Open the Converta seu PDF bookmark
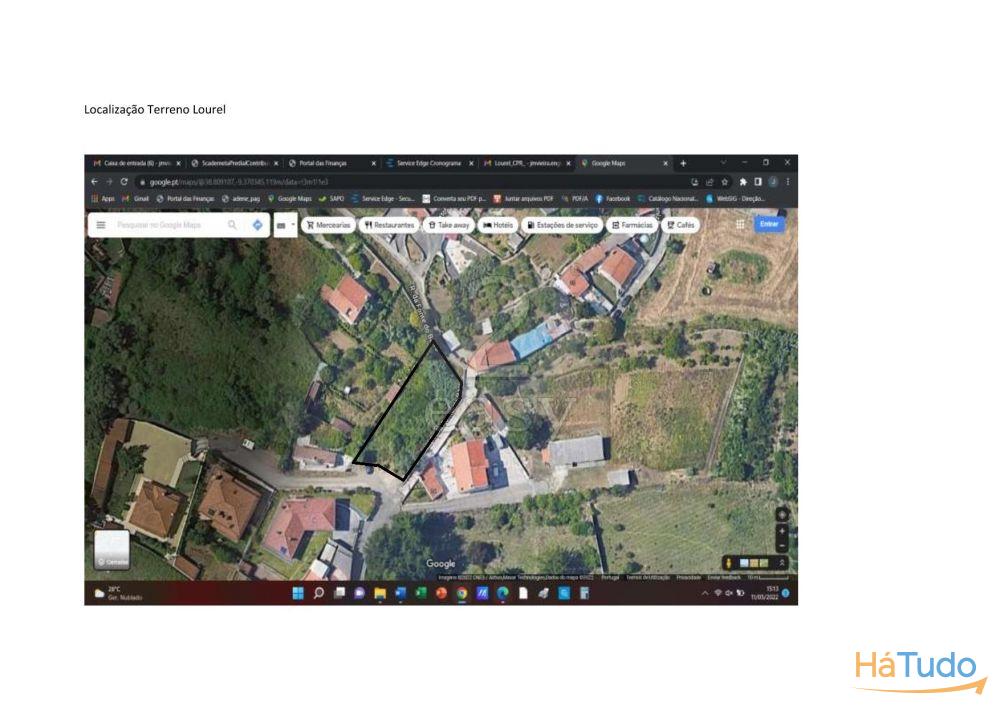The image size is (1000, 707). (x=454, y=199)
